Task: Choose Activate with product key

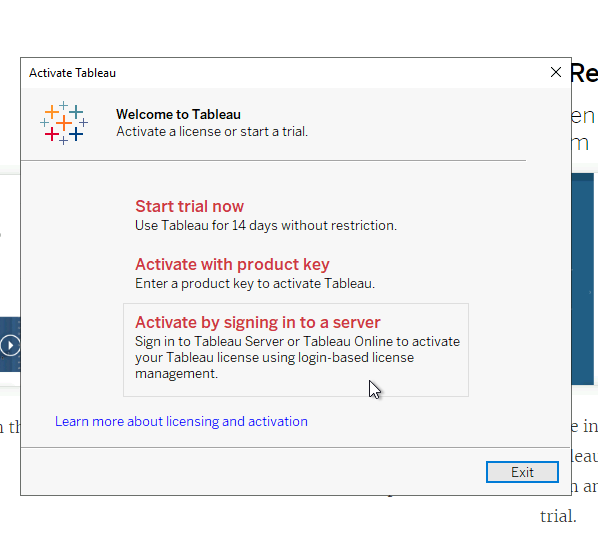Action: [232, 264]
